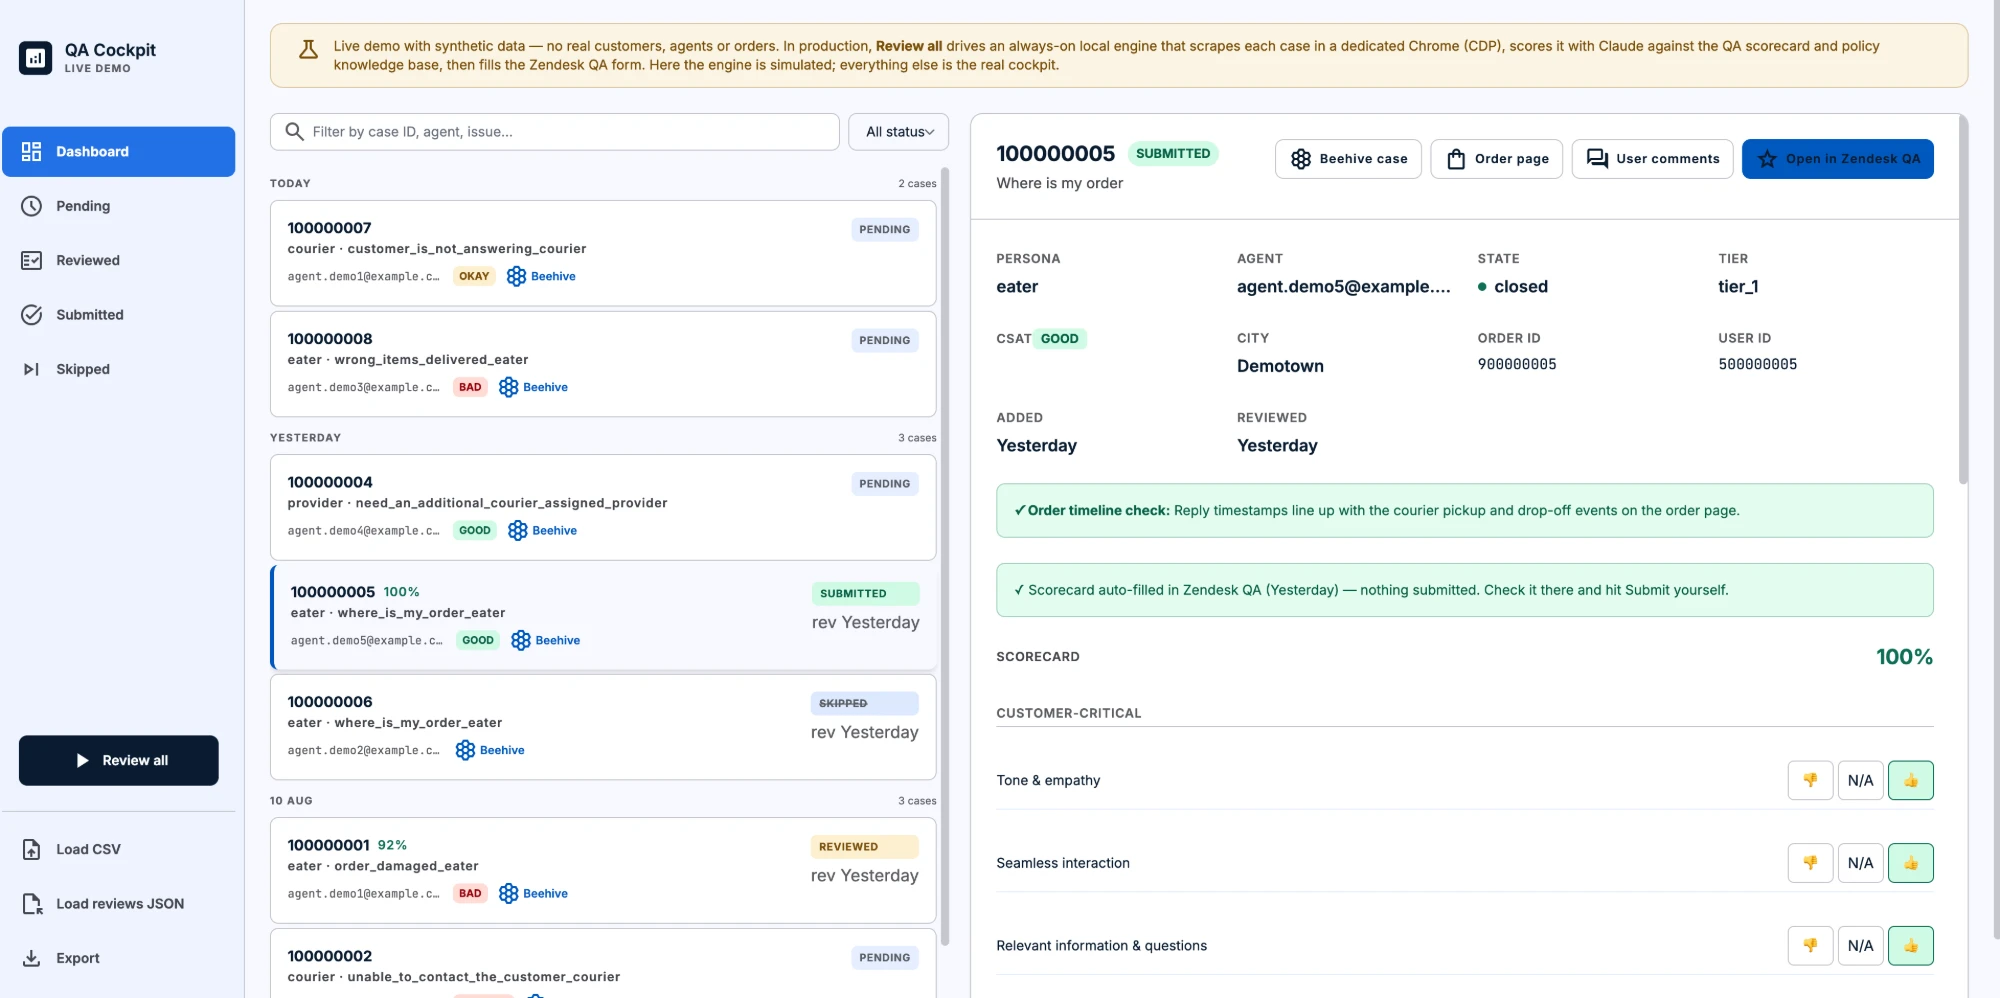Viewport: 2000px width, 998px height.
Task: Rate Tone & empathy thumbs up
Action: [1910, 780]
